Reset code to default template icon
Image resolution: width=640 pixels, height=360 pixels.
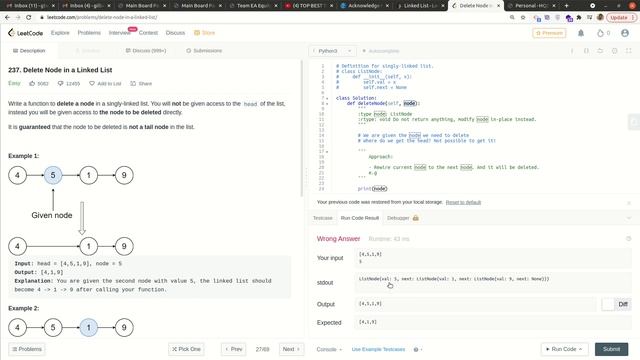click(x=600, y=51)
